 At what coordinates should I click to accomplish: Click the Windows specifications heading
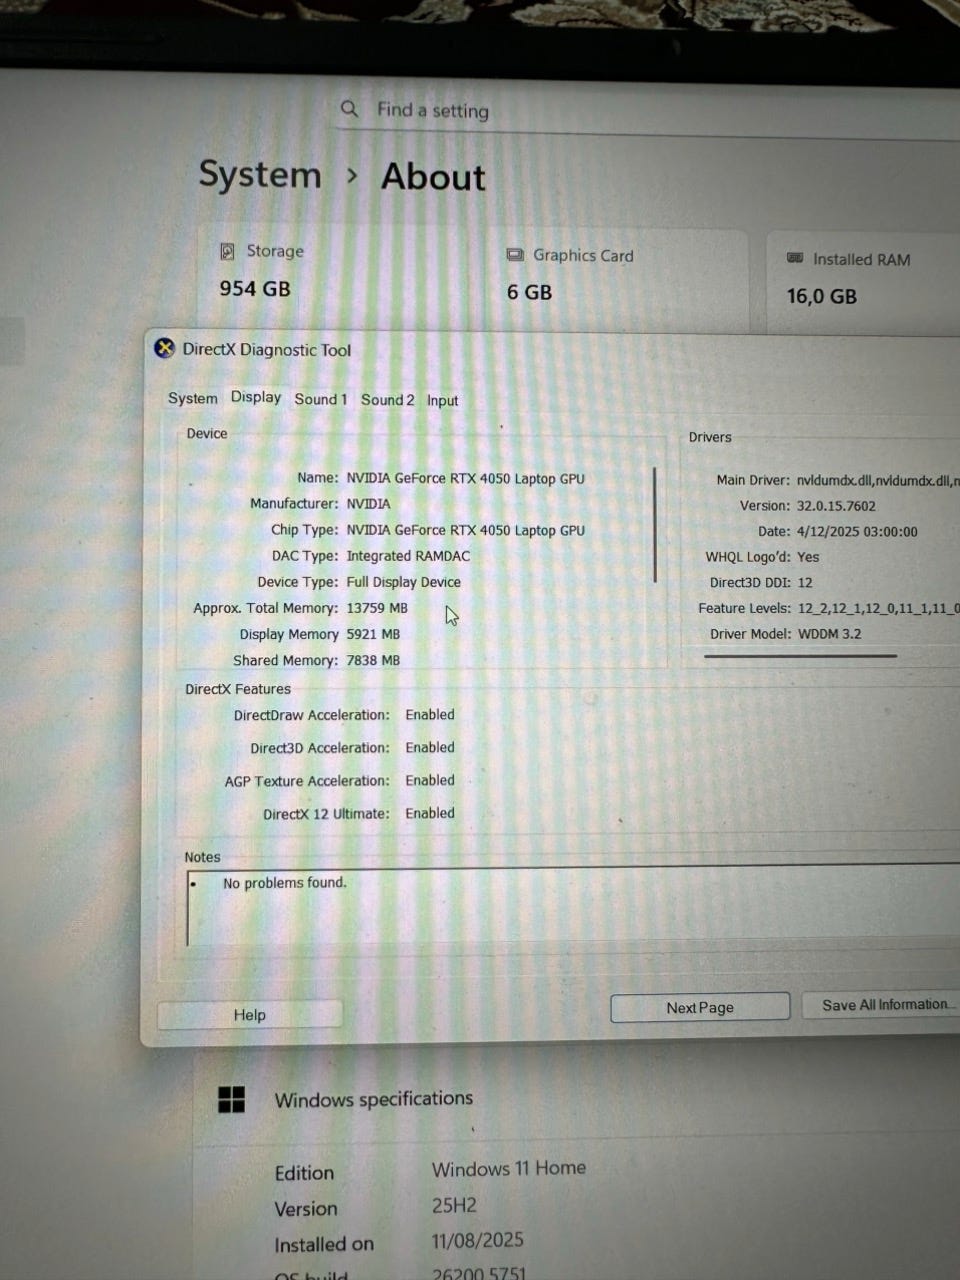373,1099
